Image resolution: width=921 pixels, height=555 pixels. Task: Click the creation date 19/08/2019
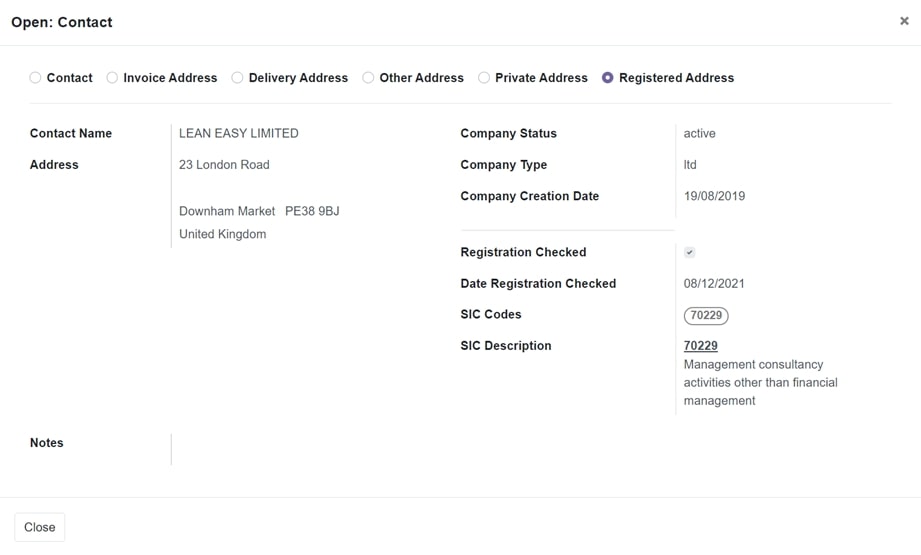[714, 196]
